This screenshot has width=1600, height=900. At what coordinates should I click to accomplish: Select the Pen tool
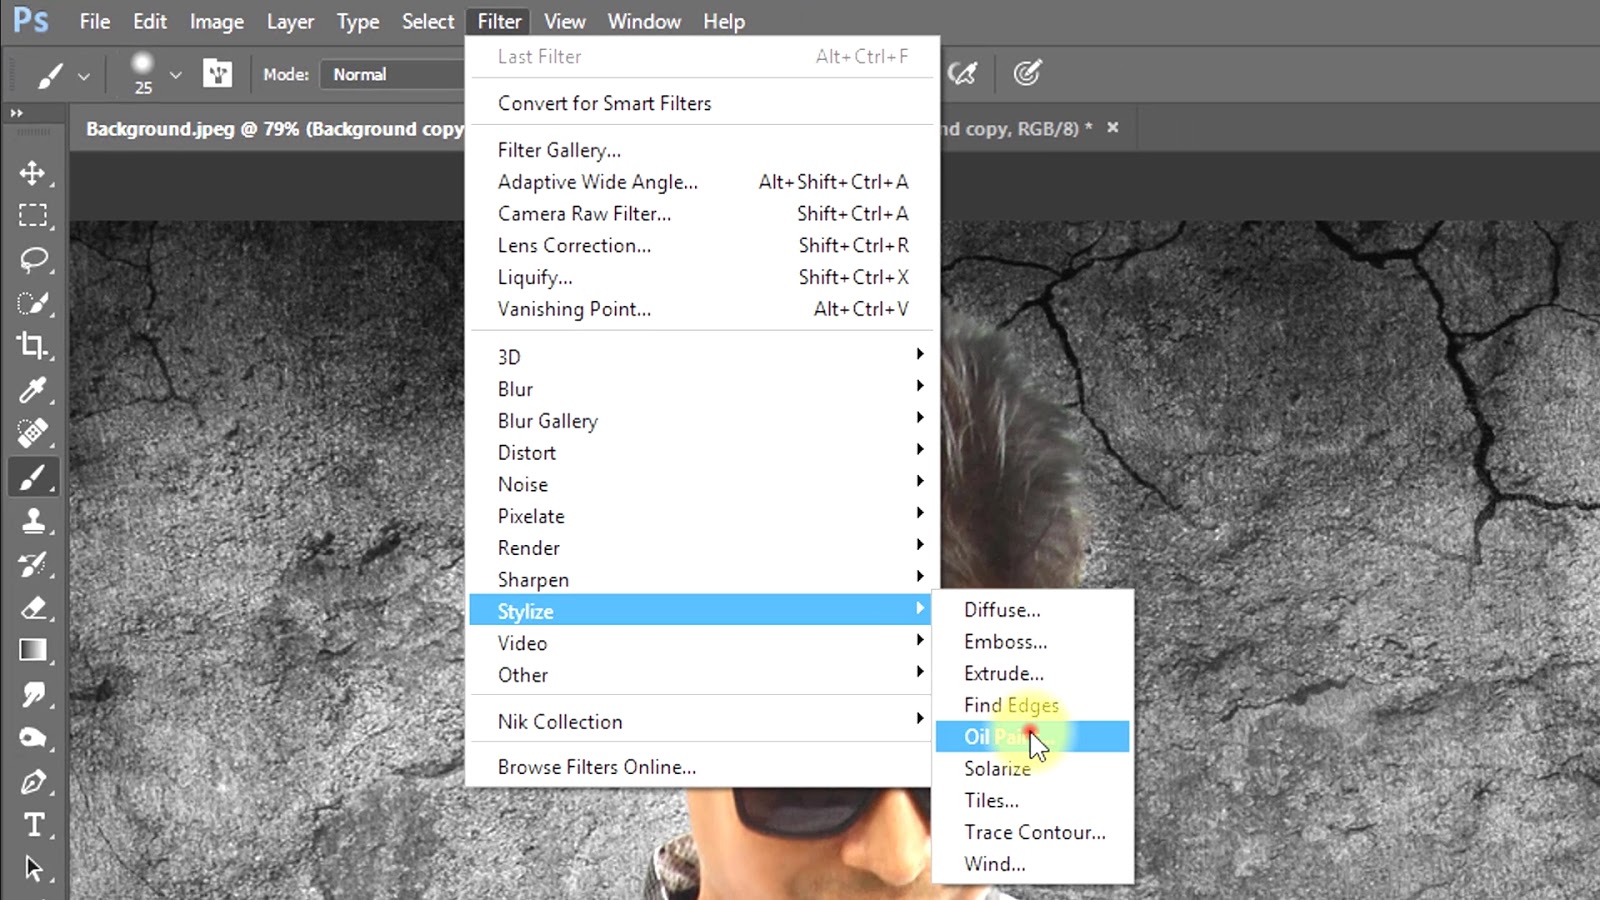32,782
